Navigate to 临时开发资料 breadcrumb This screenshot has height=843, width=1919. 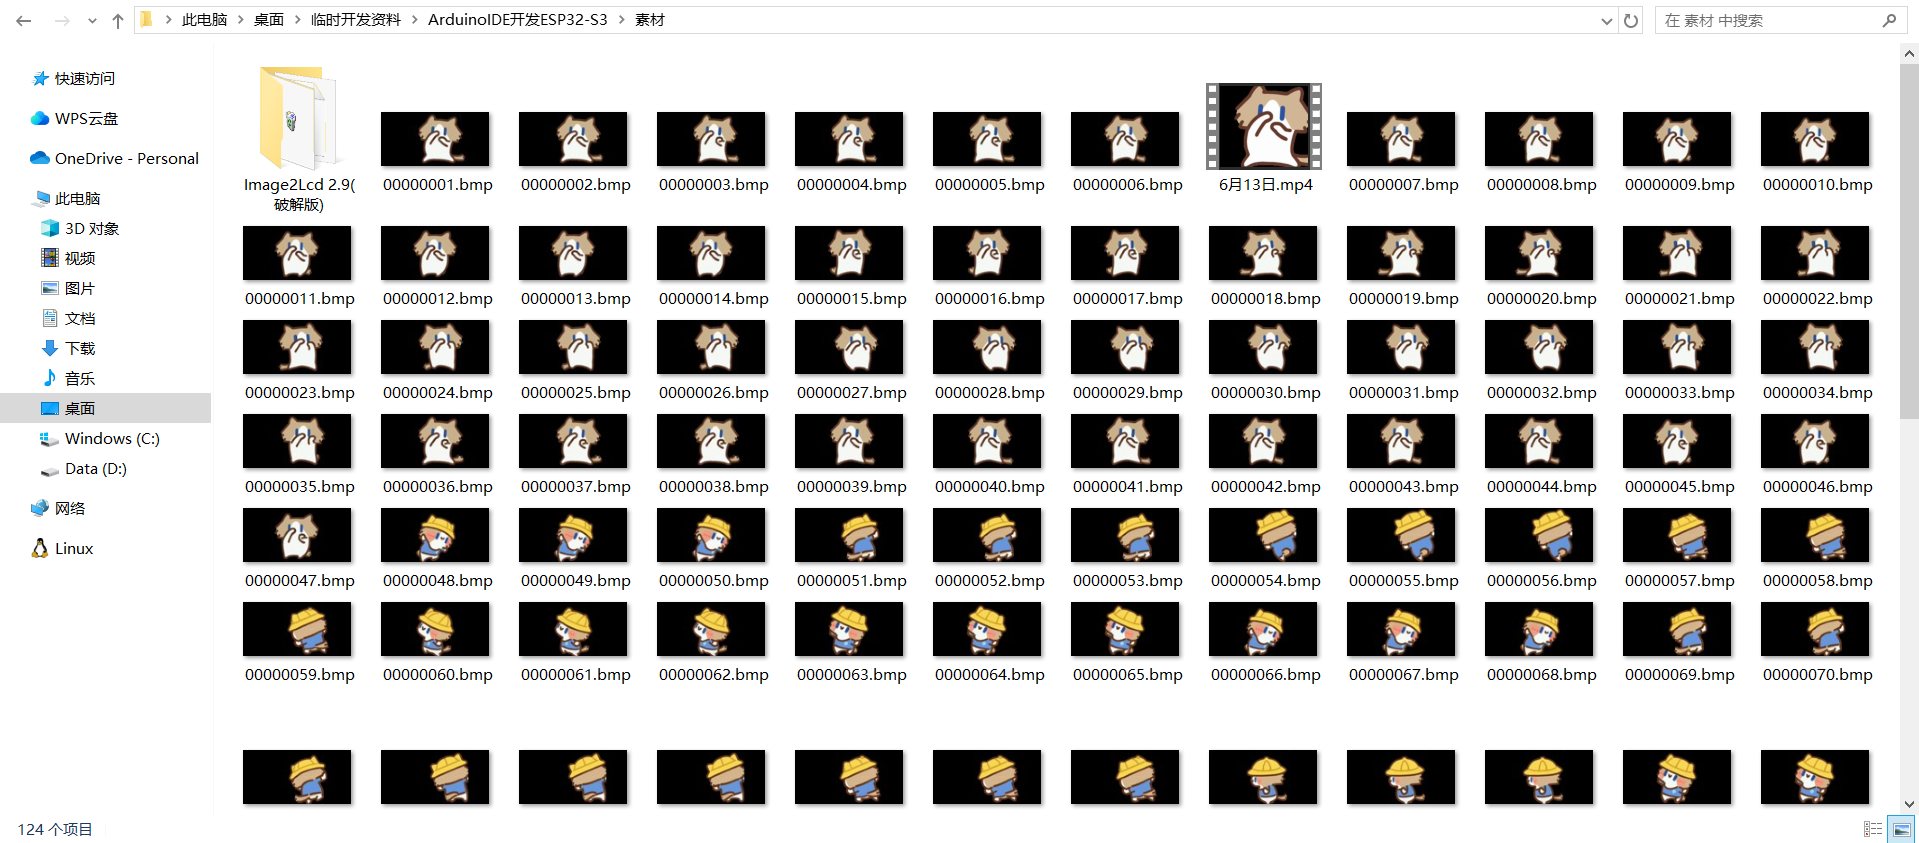tap(356, 20)
